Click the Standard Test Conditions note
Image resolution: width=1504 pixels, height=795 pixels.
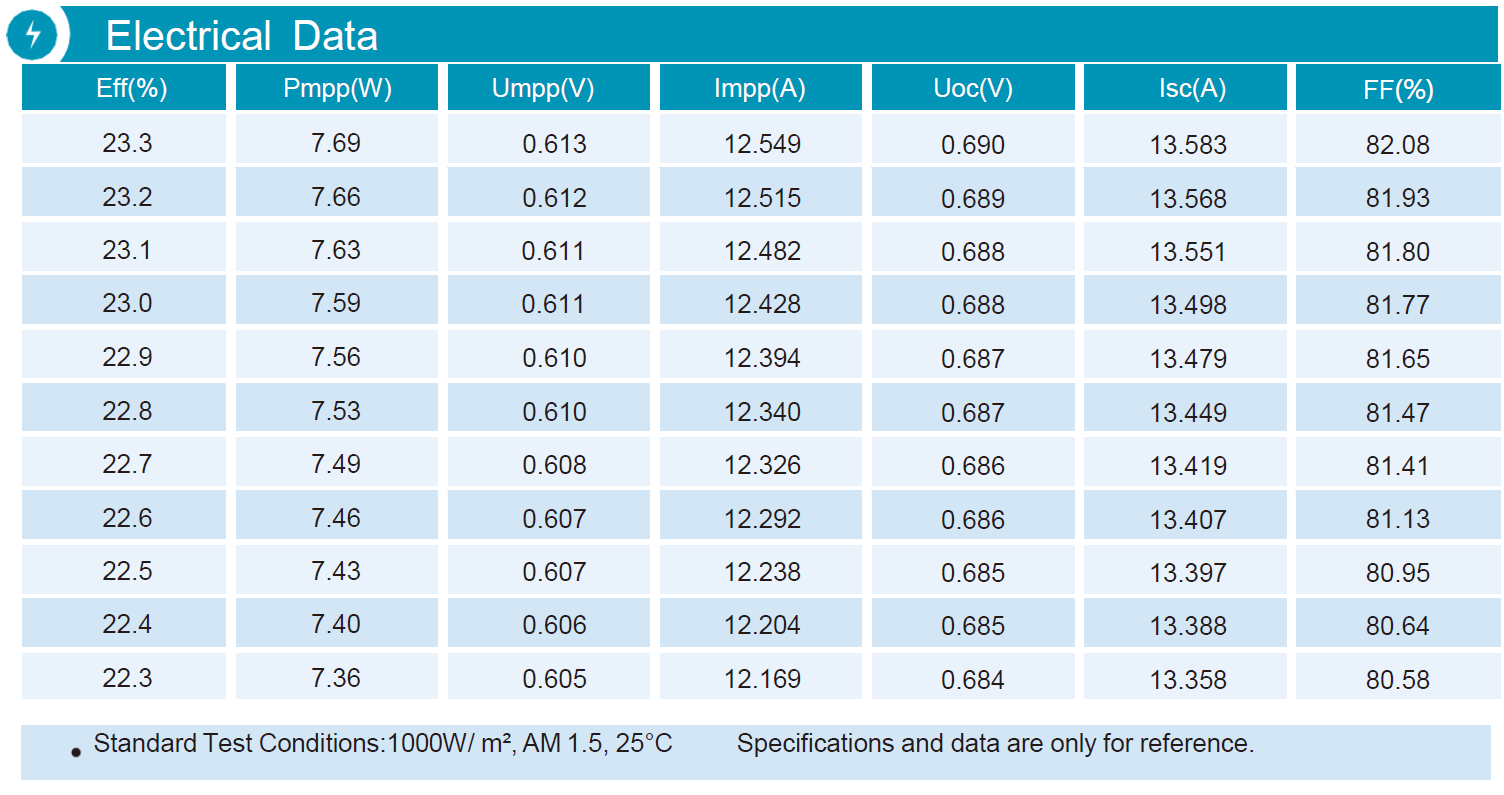[383, 744]
